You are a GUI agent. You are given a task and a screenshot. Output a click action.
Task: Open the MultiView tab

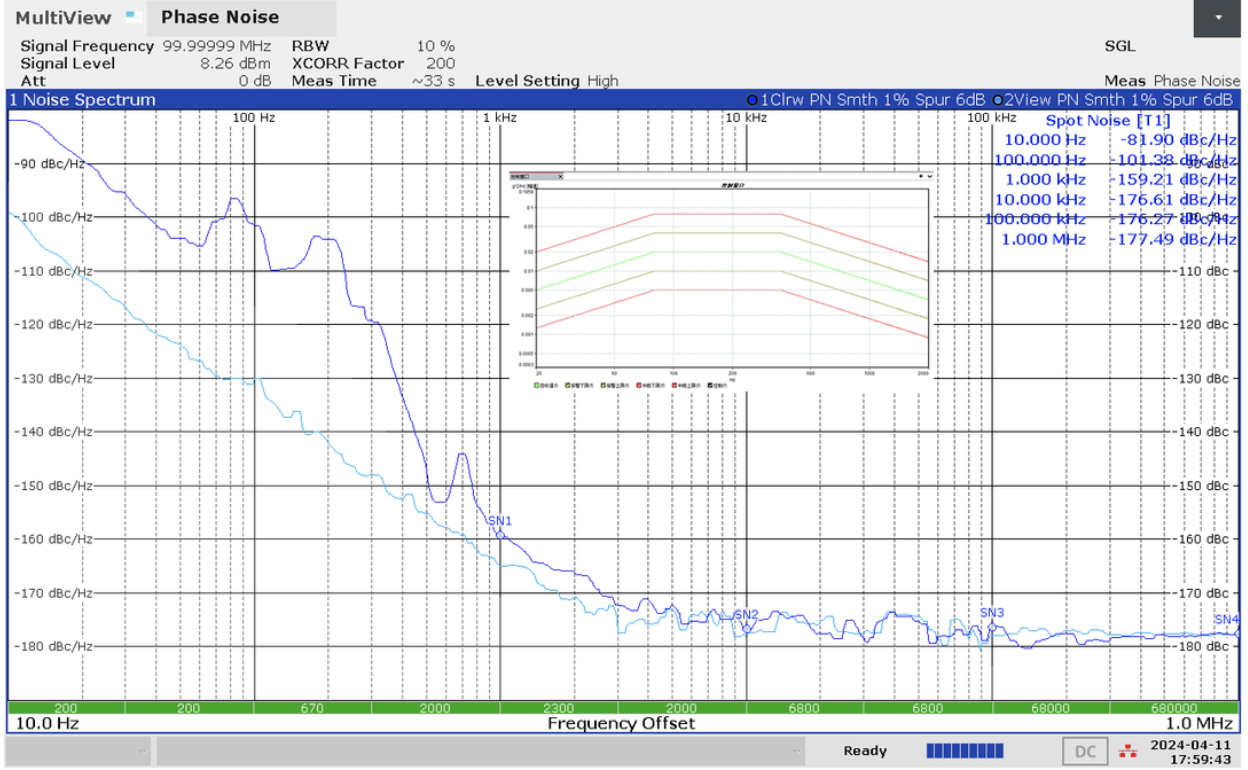tap(62, 17)
